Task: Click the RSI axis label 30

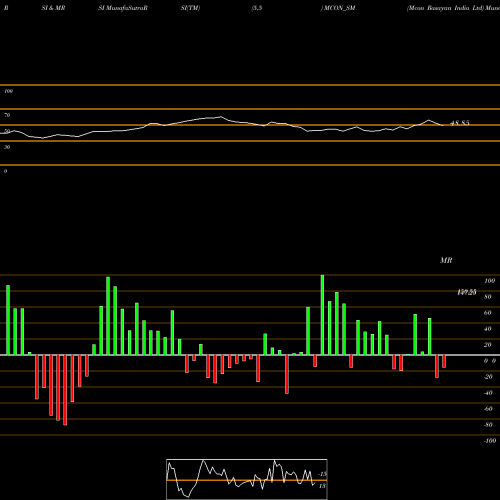Action: coord(7,147)
